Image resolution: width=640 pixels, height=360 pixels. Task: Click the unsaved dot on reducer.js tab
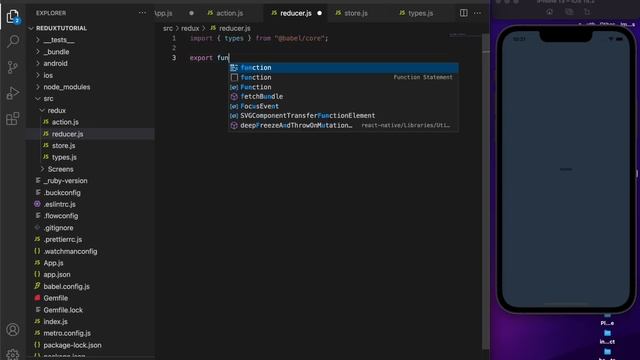(320, 13)
